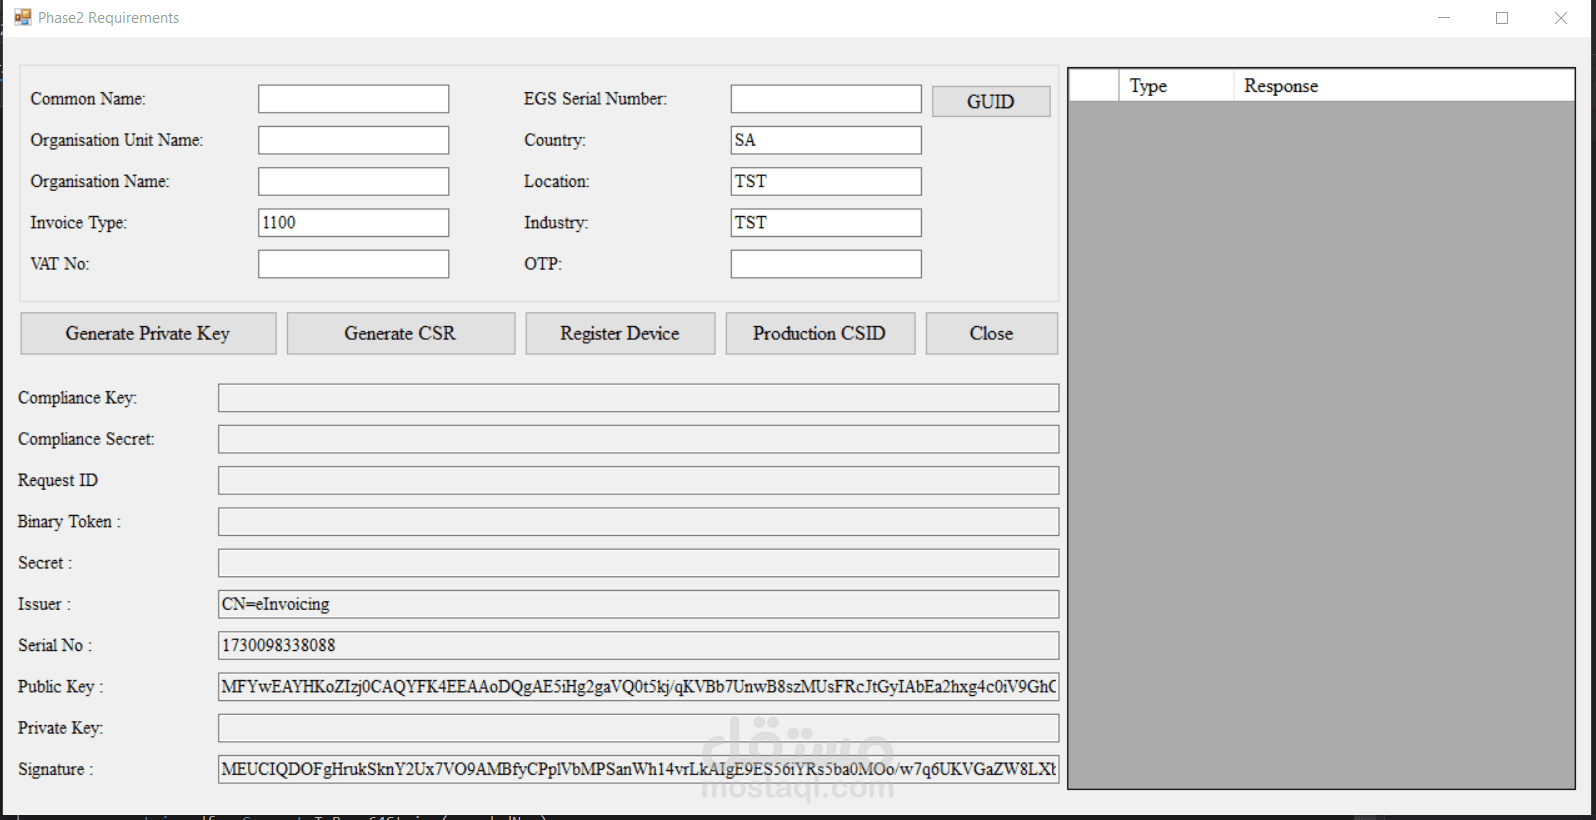Click the Public Key text box
Viewport: 1596px width, 820px height.
pos(638,687)
